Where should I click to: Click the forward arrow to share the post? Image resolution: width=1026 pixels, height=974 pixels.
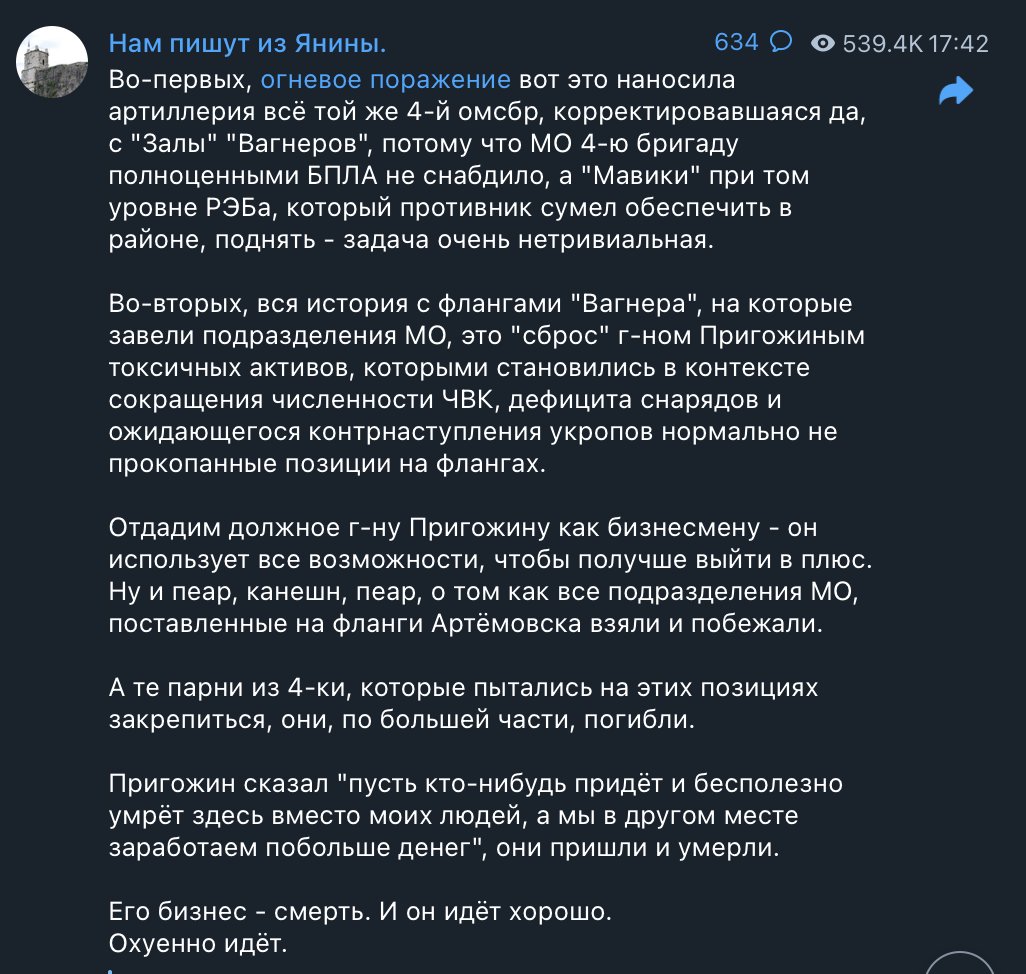tap(956, 90)
